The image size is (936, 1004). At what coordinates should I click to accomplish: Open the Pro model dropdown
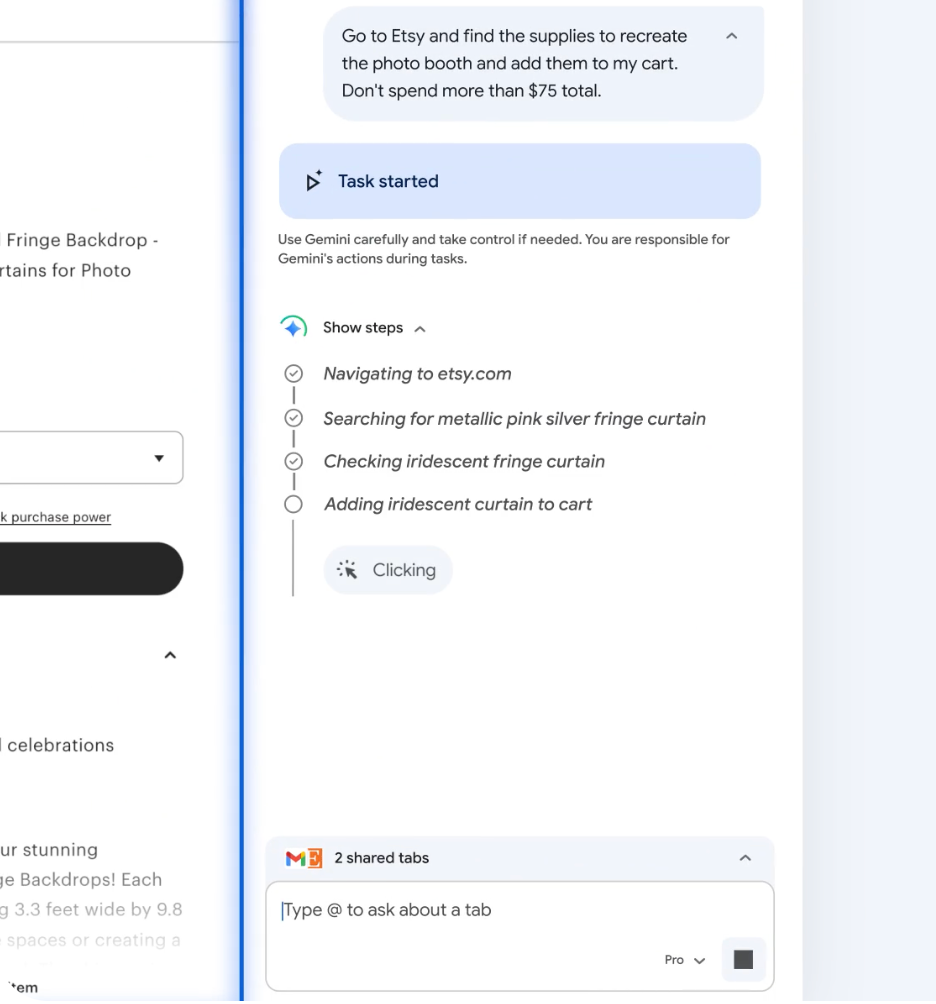[x=684, y=960]
